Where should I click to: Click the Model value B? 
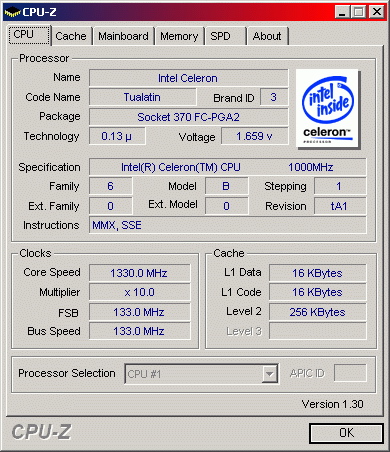(x=227, y=186)
